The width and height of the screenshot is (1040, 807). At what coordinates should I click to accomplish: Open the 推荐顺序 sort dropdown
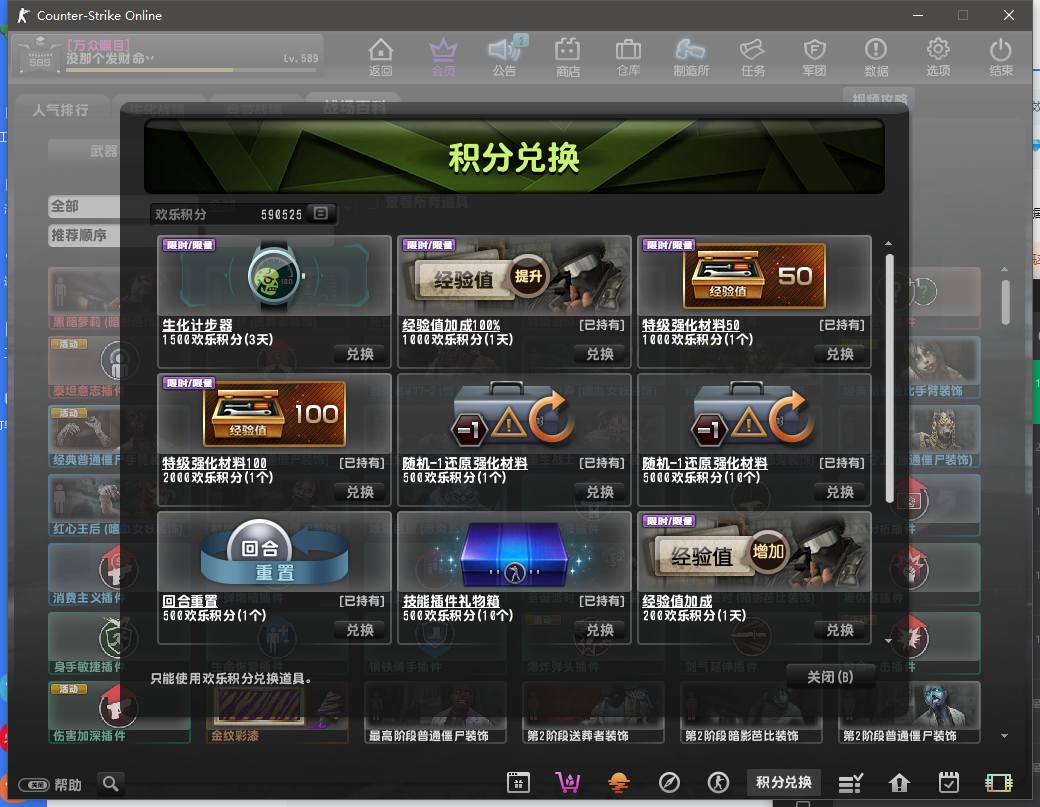(85, 235)
